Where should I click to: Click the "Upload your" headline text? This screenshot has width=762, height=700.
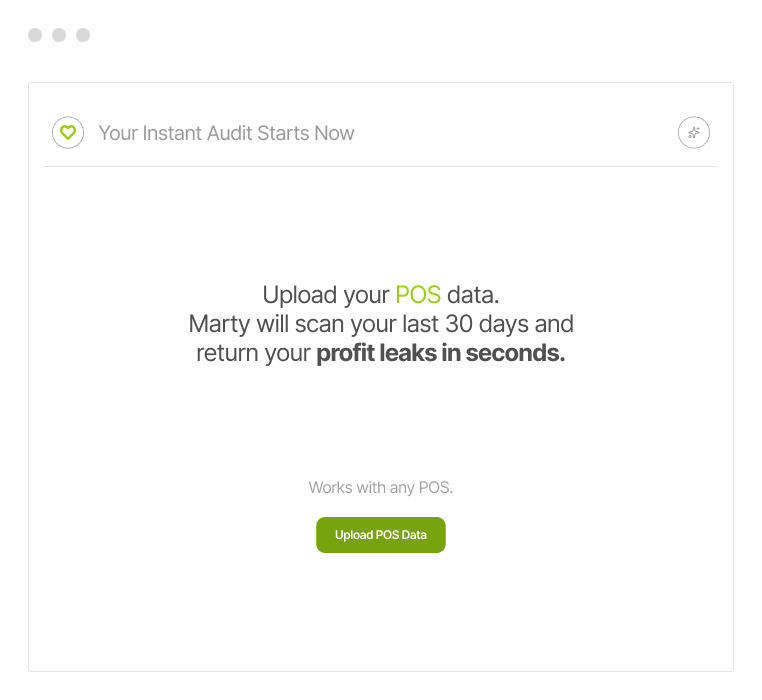pos(325,295)
